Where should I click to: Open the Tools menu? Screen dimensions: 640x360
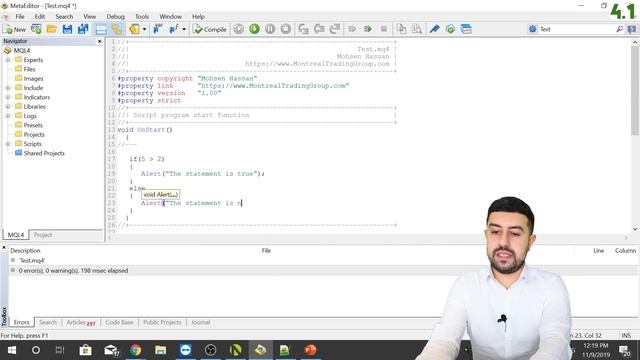click(x=142, y=16)
